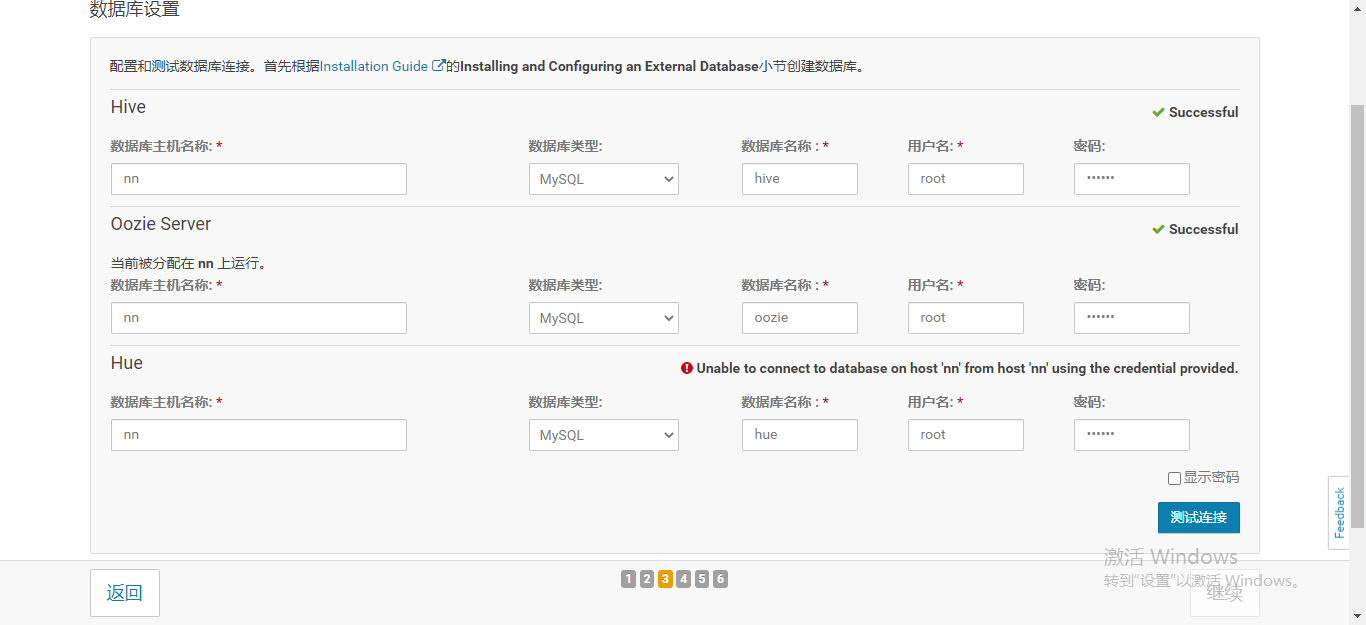
Task: Open the Installation Guide link
Action: [x=374, y=66]
